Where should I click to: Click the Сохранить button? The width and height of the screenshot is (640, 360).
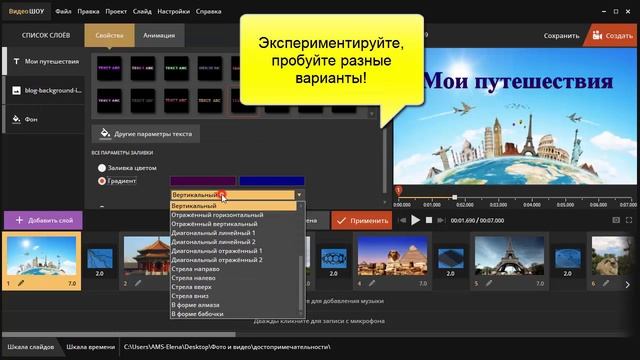click(x=561, y=36)
